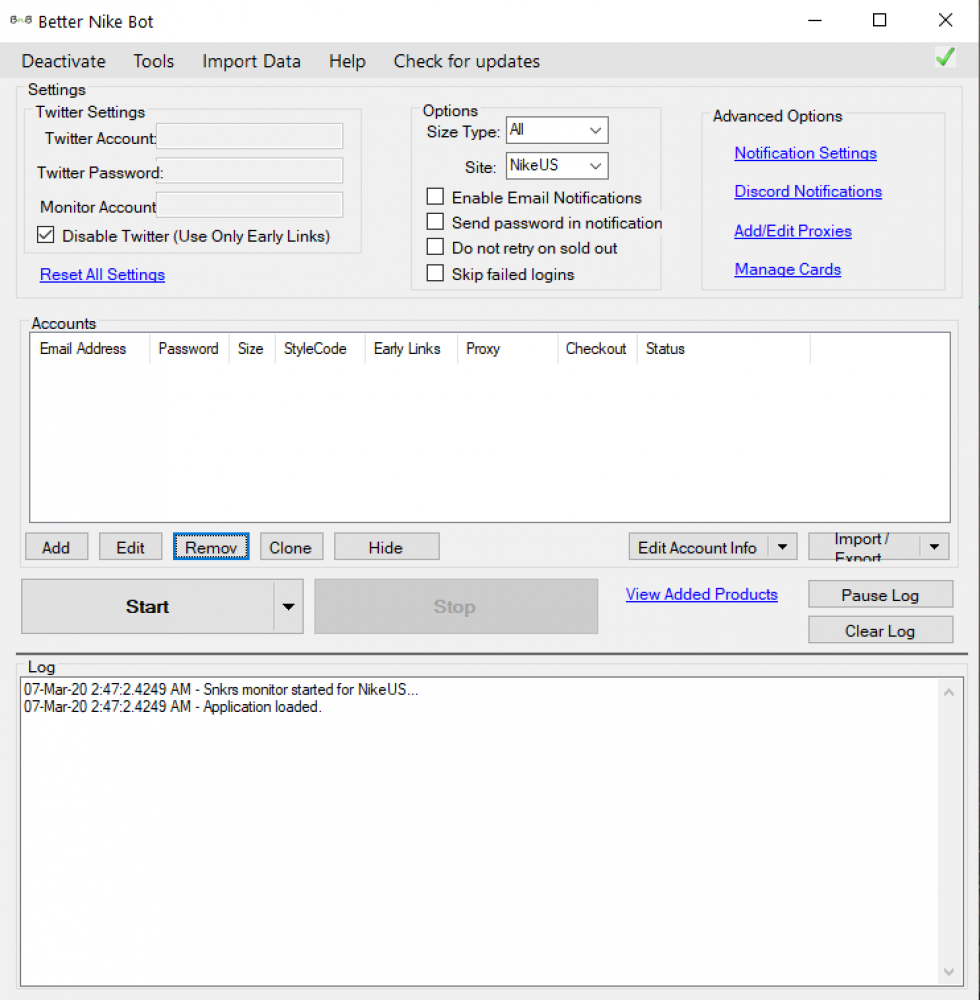This screenshot has width=980, height=1000.
Task: Open Add/Edit Proxies link
Action: pos(793,231)
